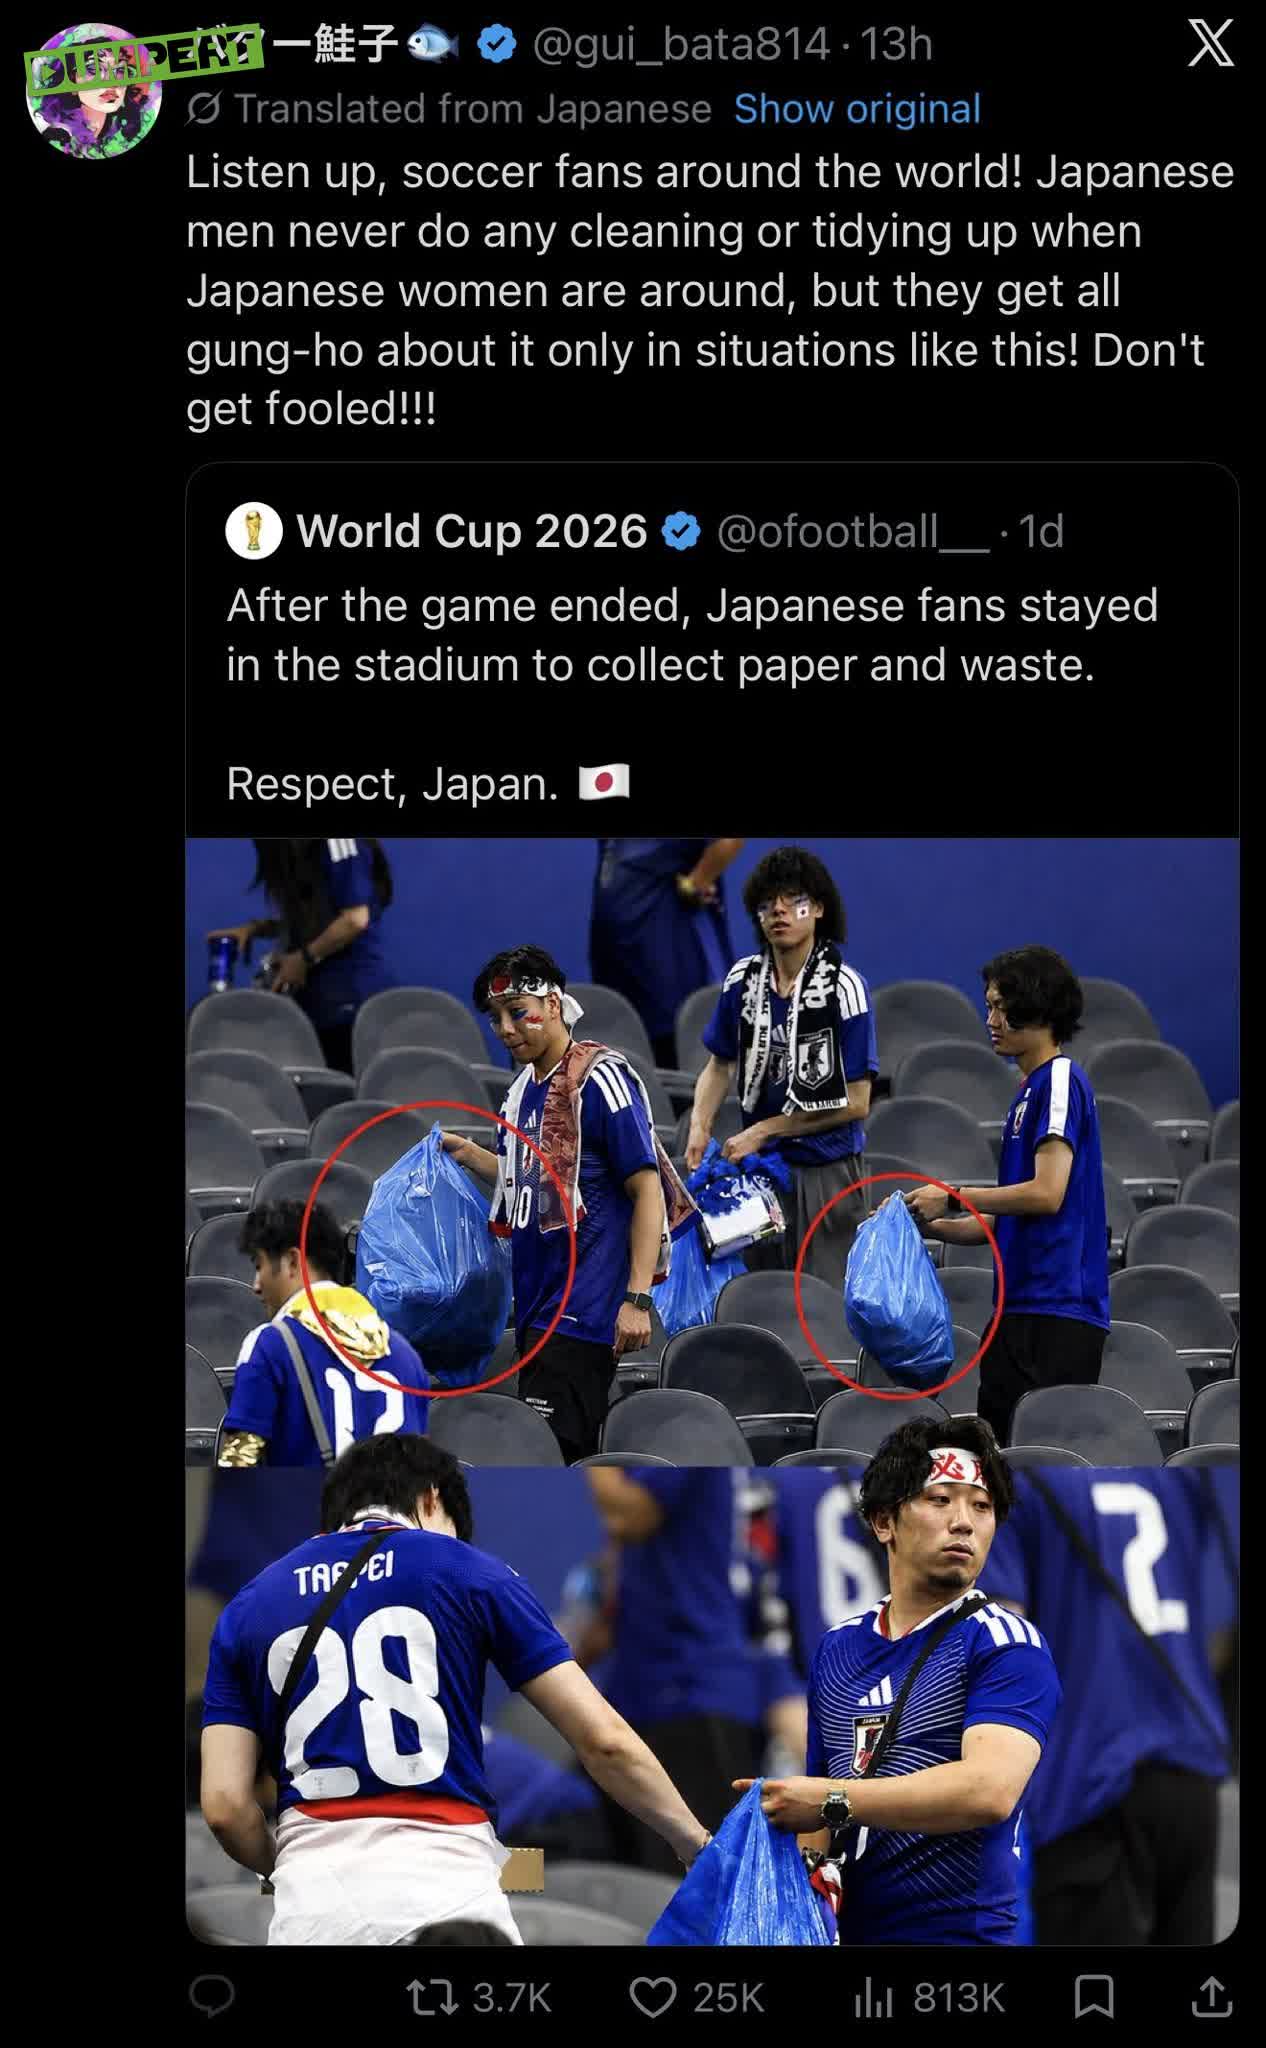The image size is (1266, 2048).
Task: Open World Cup 2026 account name
Action: 472,531
